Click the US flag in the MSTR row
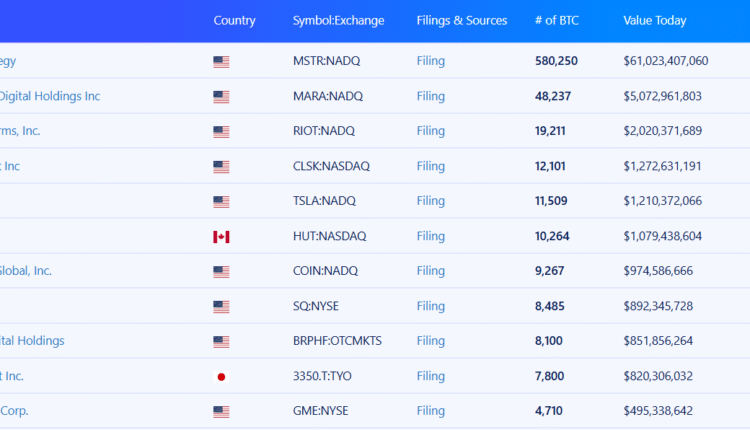The width and height of the screenshot is (750, 430). 221,62
